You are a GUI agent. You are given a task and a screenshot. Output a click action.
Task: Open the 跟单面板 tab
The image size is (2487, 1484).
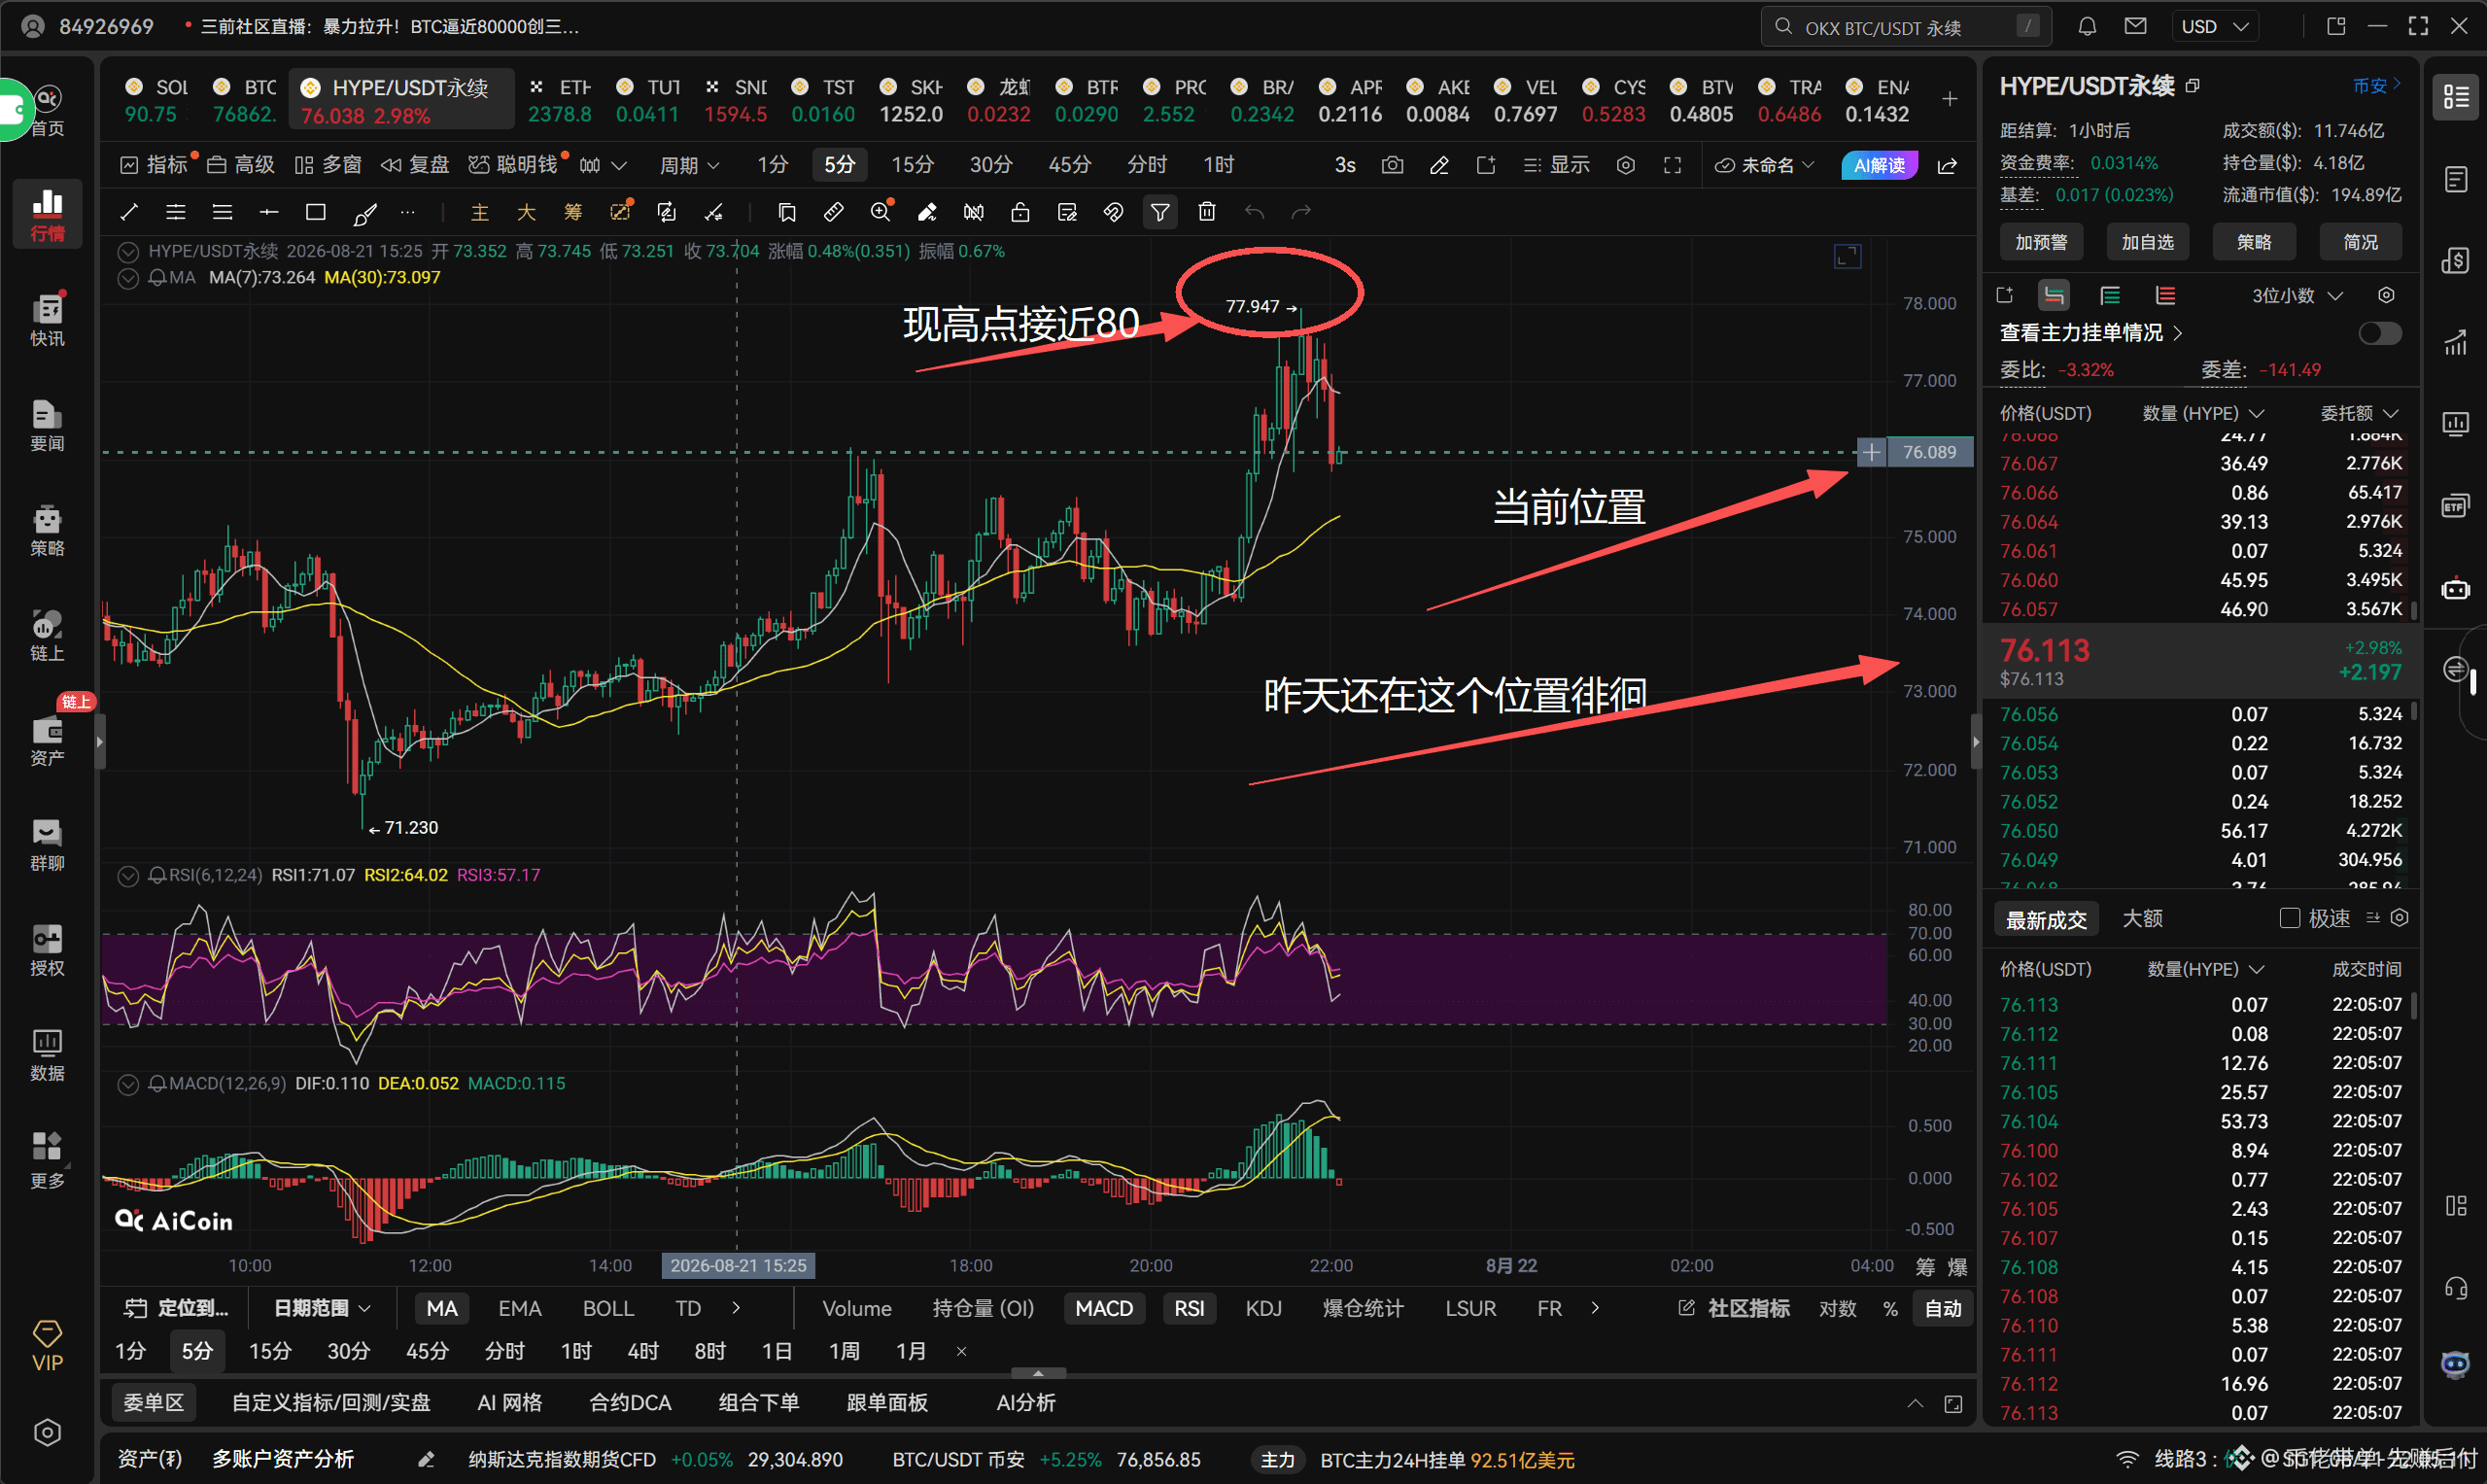pos(887,1404)
